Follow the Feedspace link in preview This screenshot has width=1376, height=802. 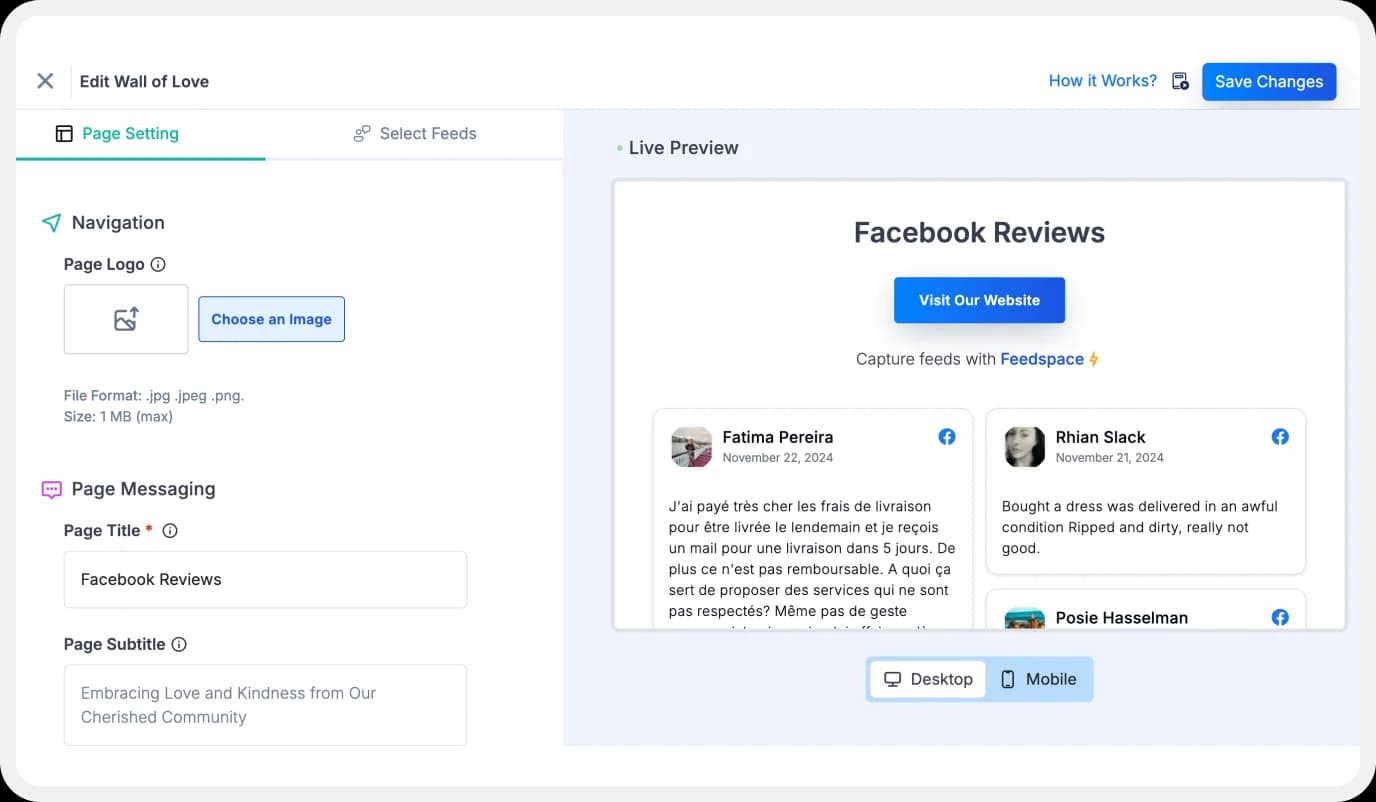1042,359
